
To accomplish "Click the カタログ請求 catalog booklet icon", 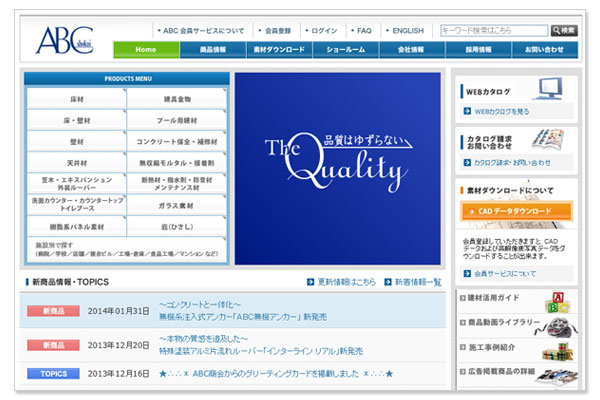I will [553, 140].
